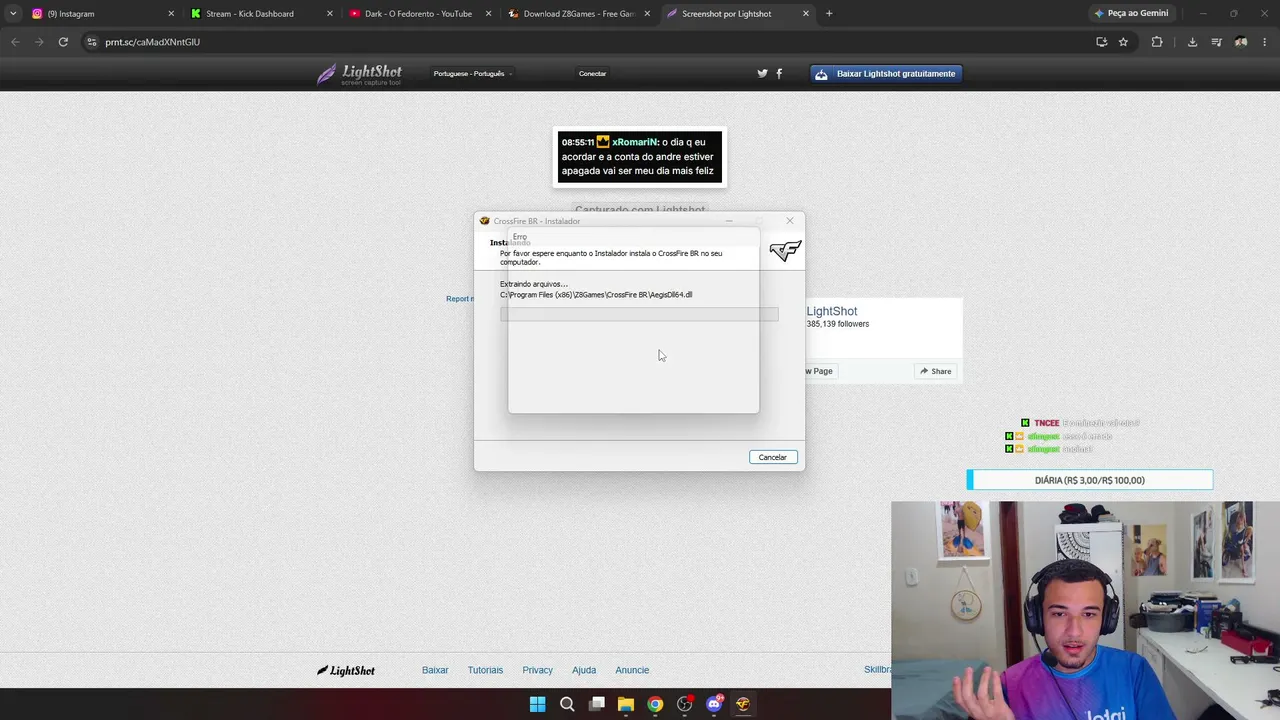The height and width of the screenshot is (720, 1280).
Task: Focus the address bar showing prnt.sc URL
Action: 590,42
